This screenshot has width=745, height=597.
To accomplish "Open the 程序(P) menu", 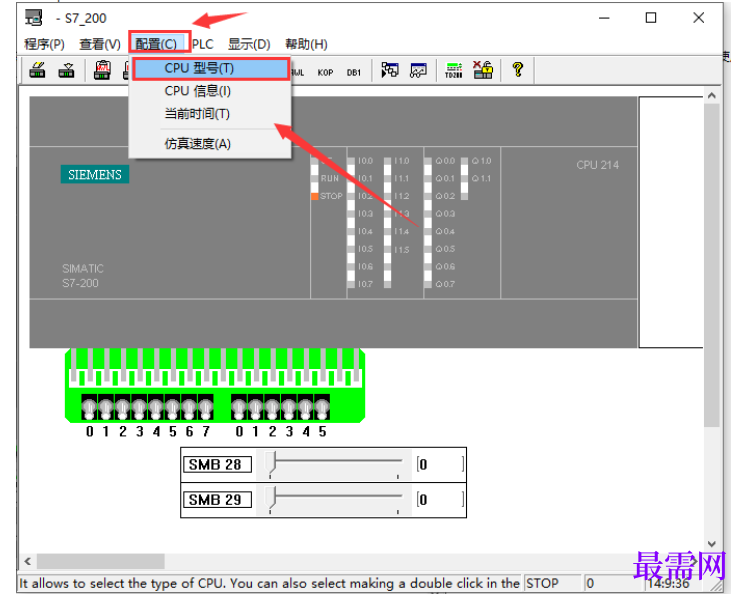I will point(45,44).
